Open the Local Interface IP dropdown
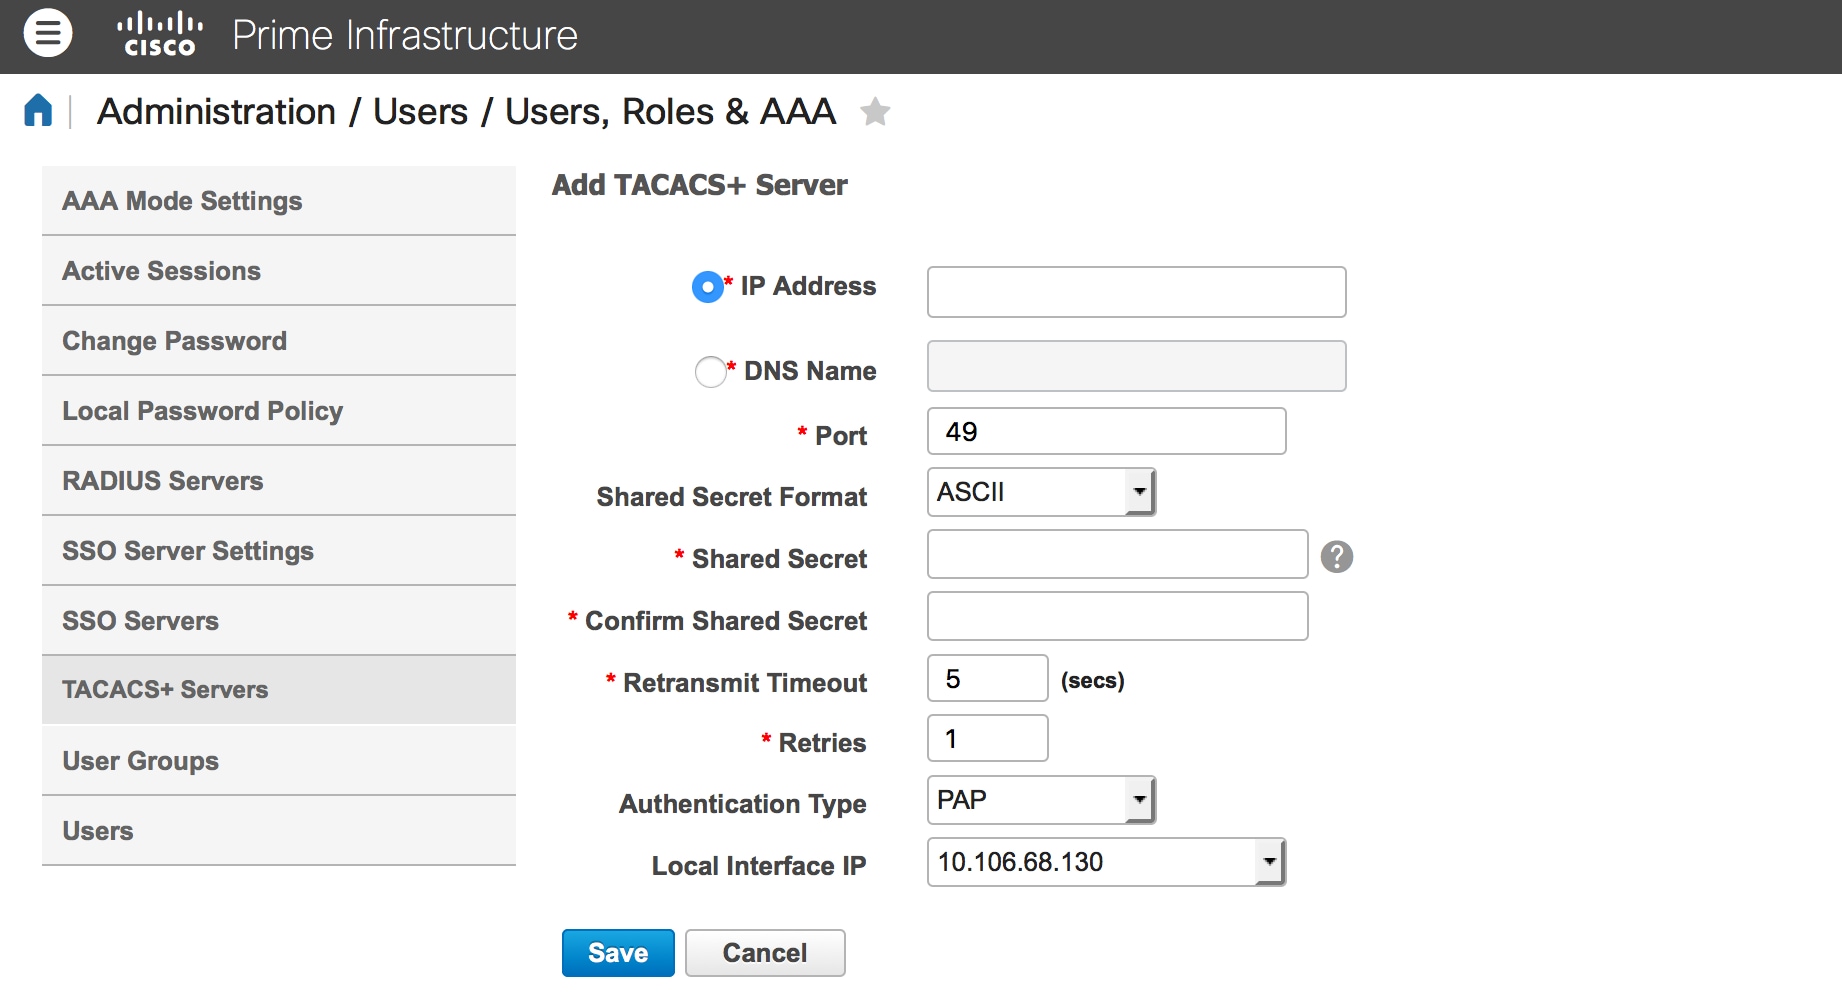Viewport: 1842px width, 1004px height. click(1106, 862)
